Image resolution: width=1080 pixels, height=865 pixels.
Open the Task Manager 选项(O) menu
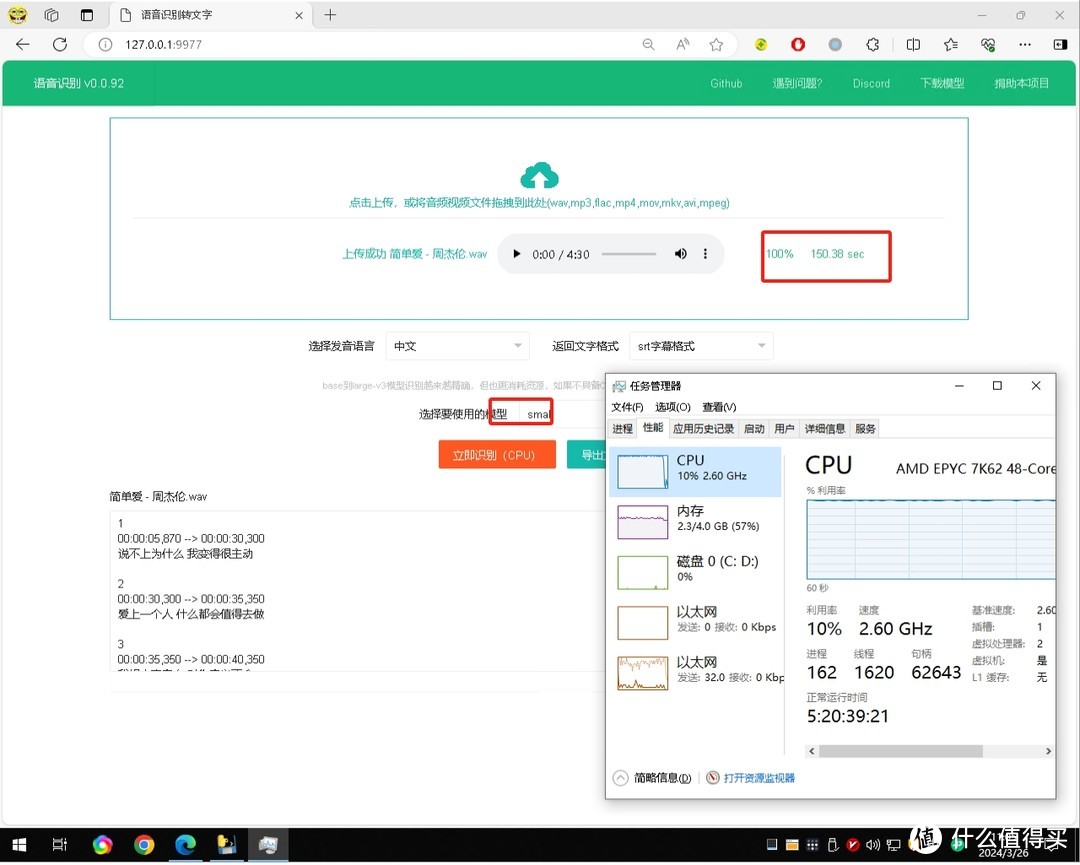click(672, 407)
